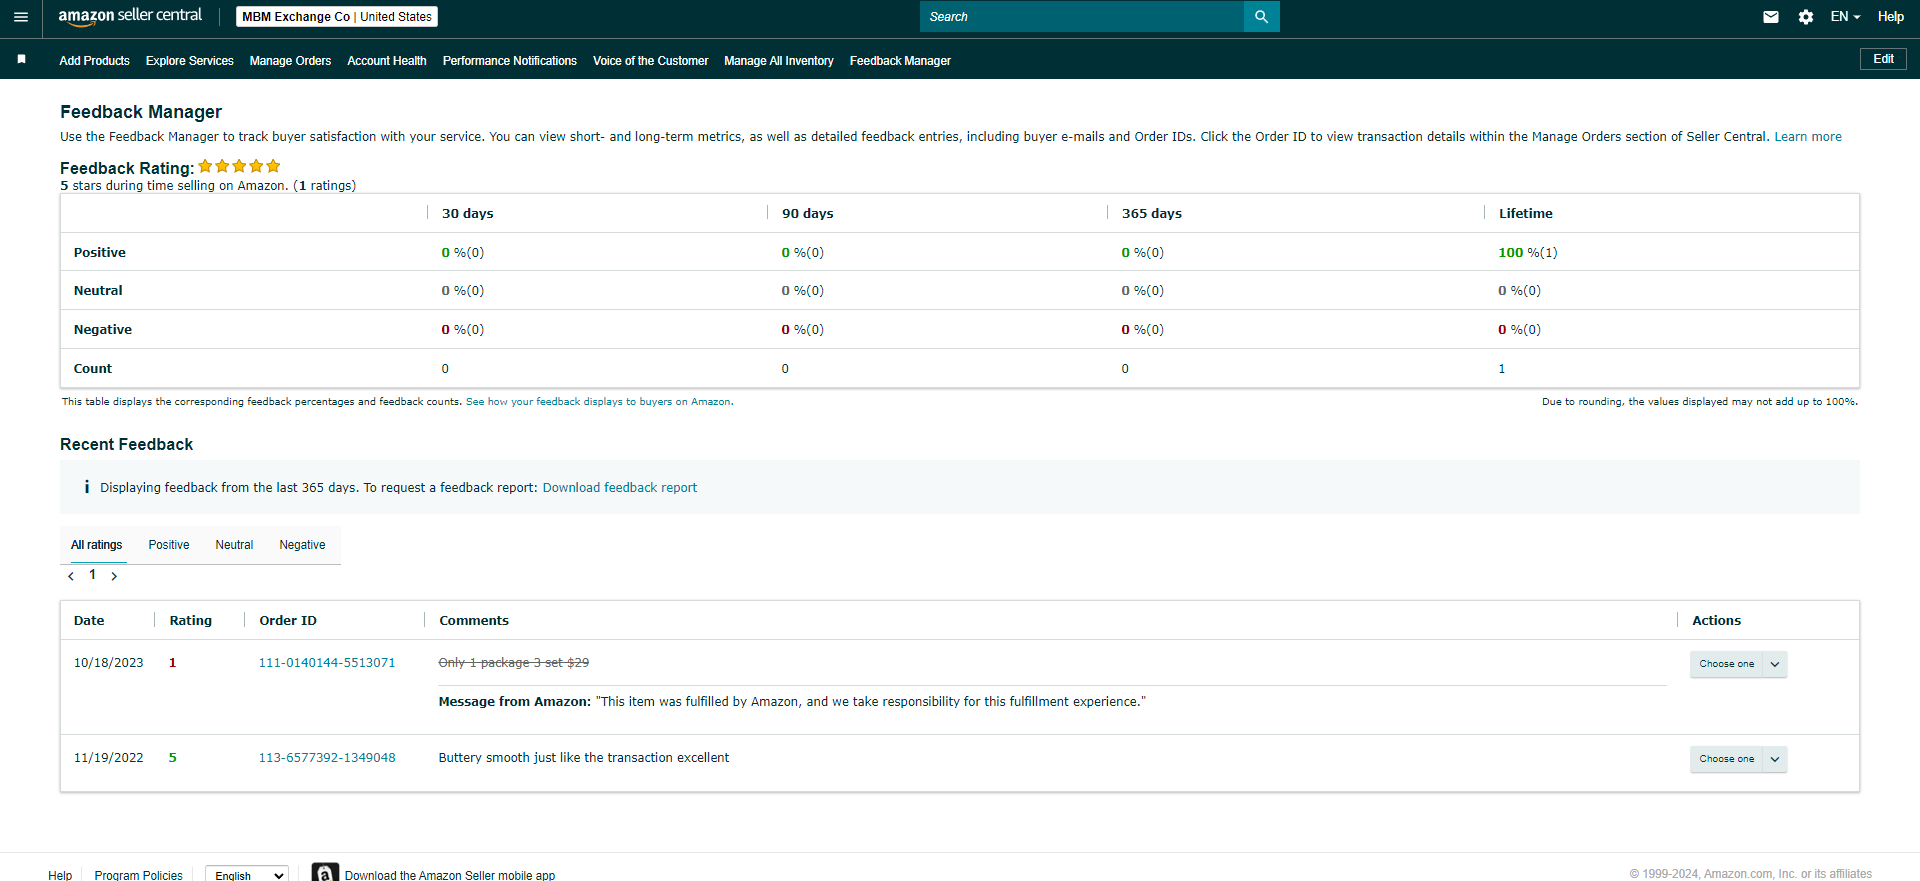Open Program Policies footer link
1920x881 pixels.
pyautogui.click(x=139, y=875)
